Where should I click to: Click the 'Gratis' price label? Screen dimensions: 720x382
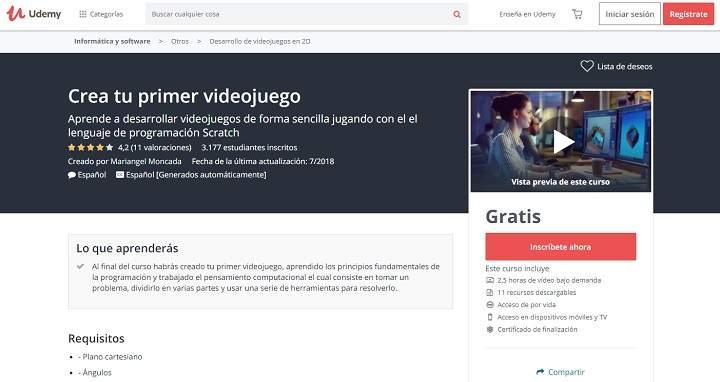513,216
